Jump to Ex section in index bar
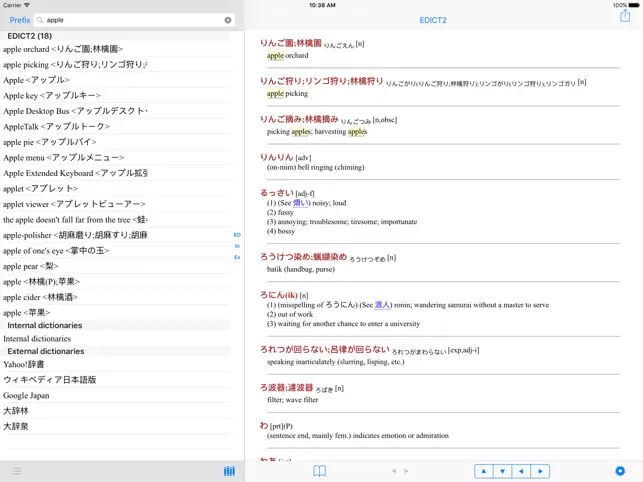The width and height of the screenshot is (643, 482). pos(237,257)
